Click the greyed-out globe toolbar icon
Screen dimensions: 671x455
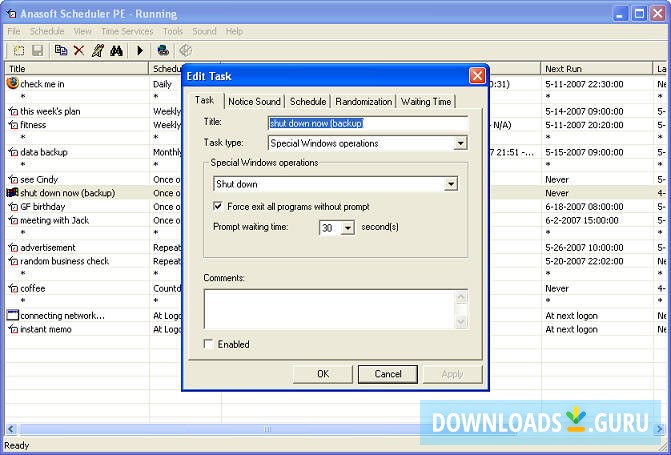185,51
